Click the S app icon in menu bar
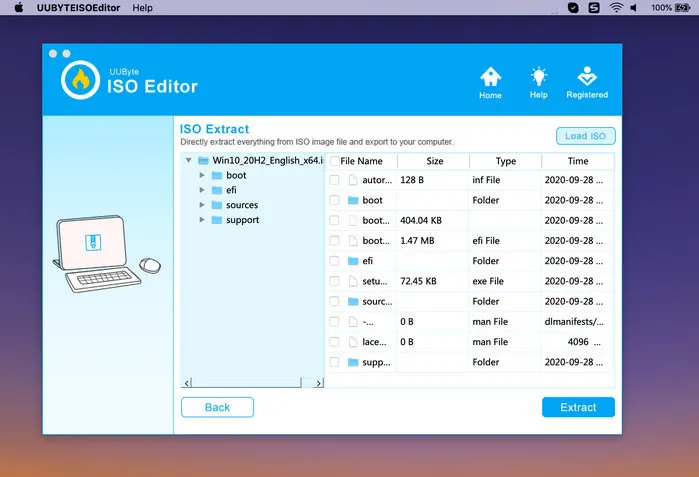This screenshot has width=699, height=477. 594,8
